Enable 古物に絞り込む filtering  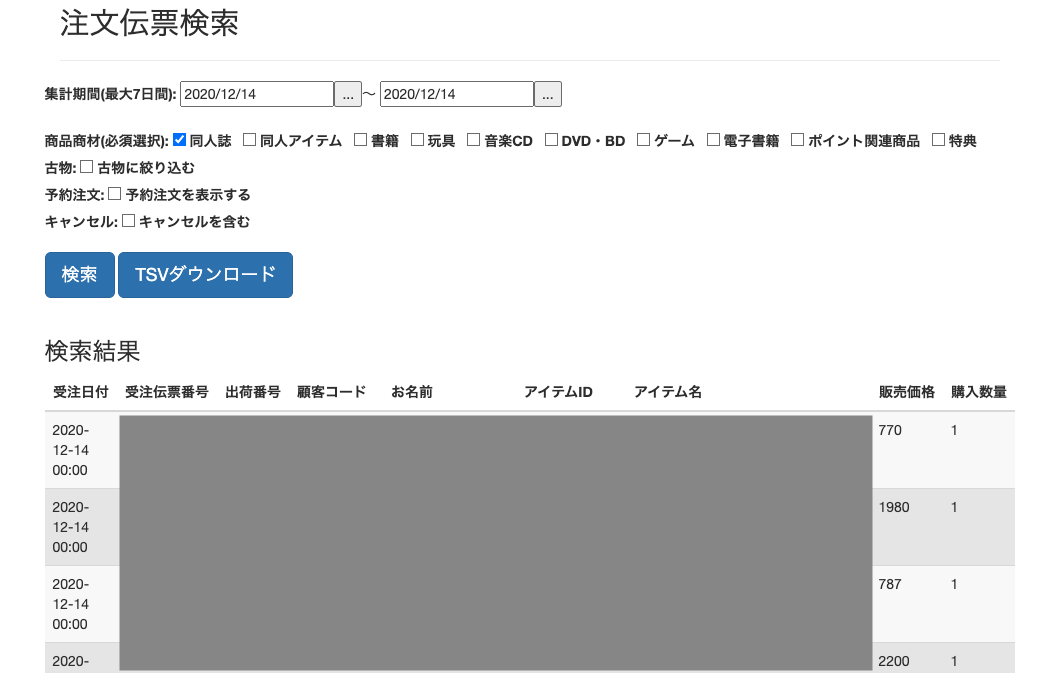[85, 166]
